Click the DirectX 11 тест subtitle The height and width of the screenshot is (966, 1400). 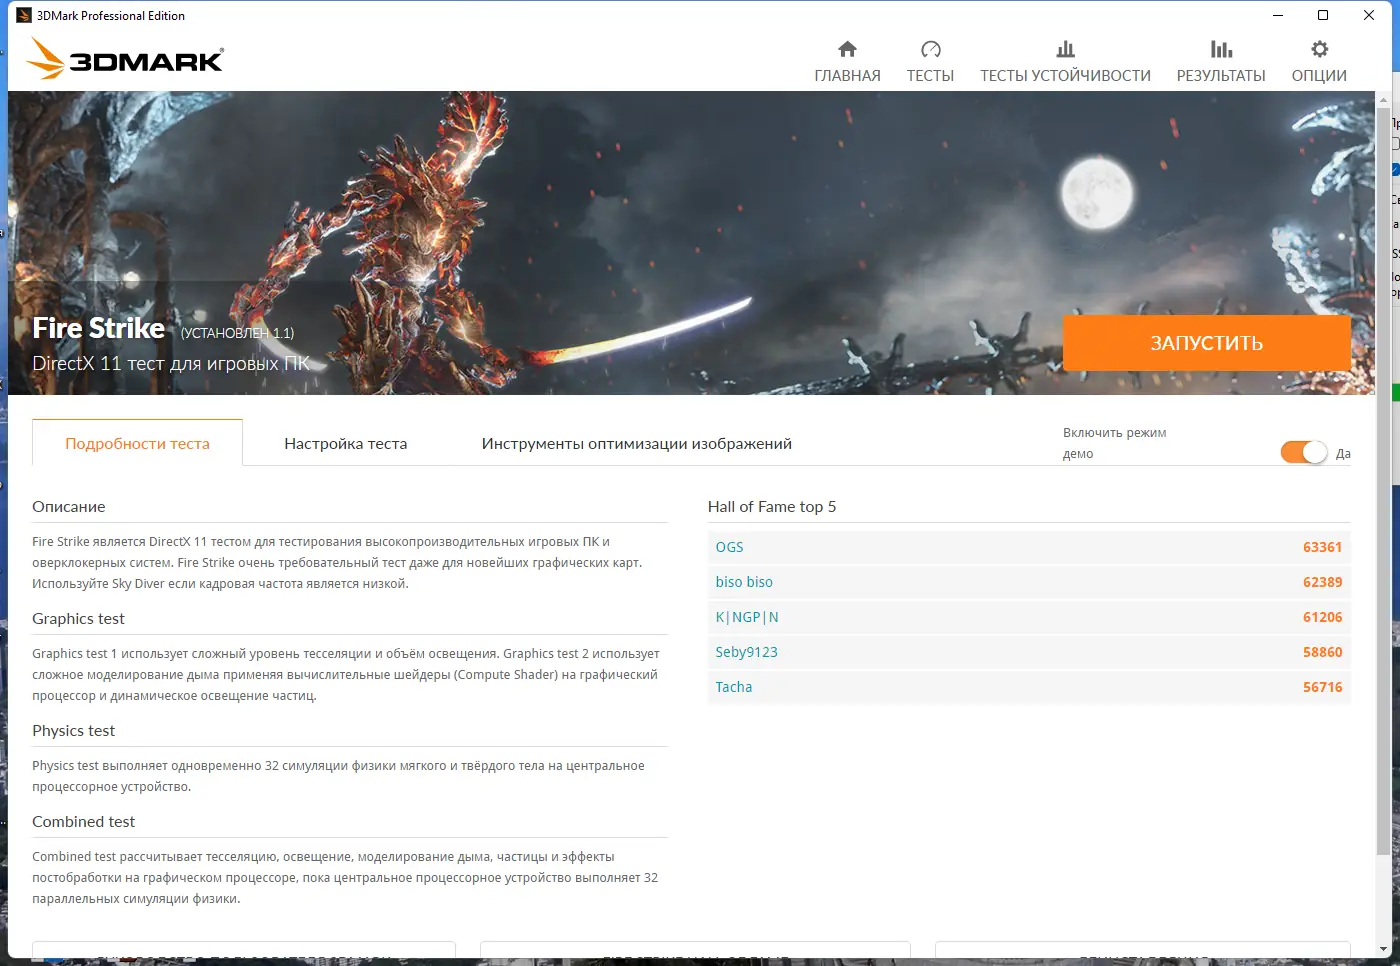[171, 363]
